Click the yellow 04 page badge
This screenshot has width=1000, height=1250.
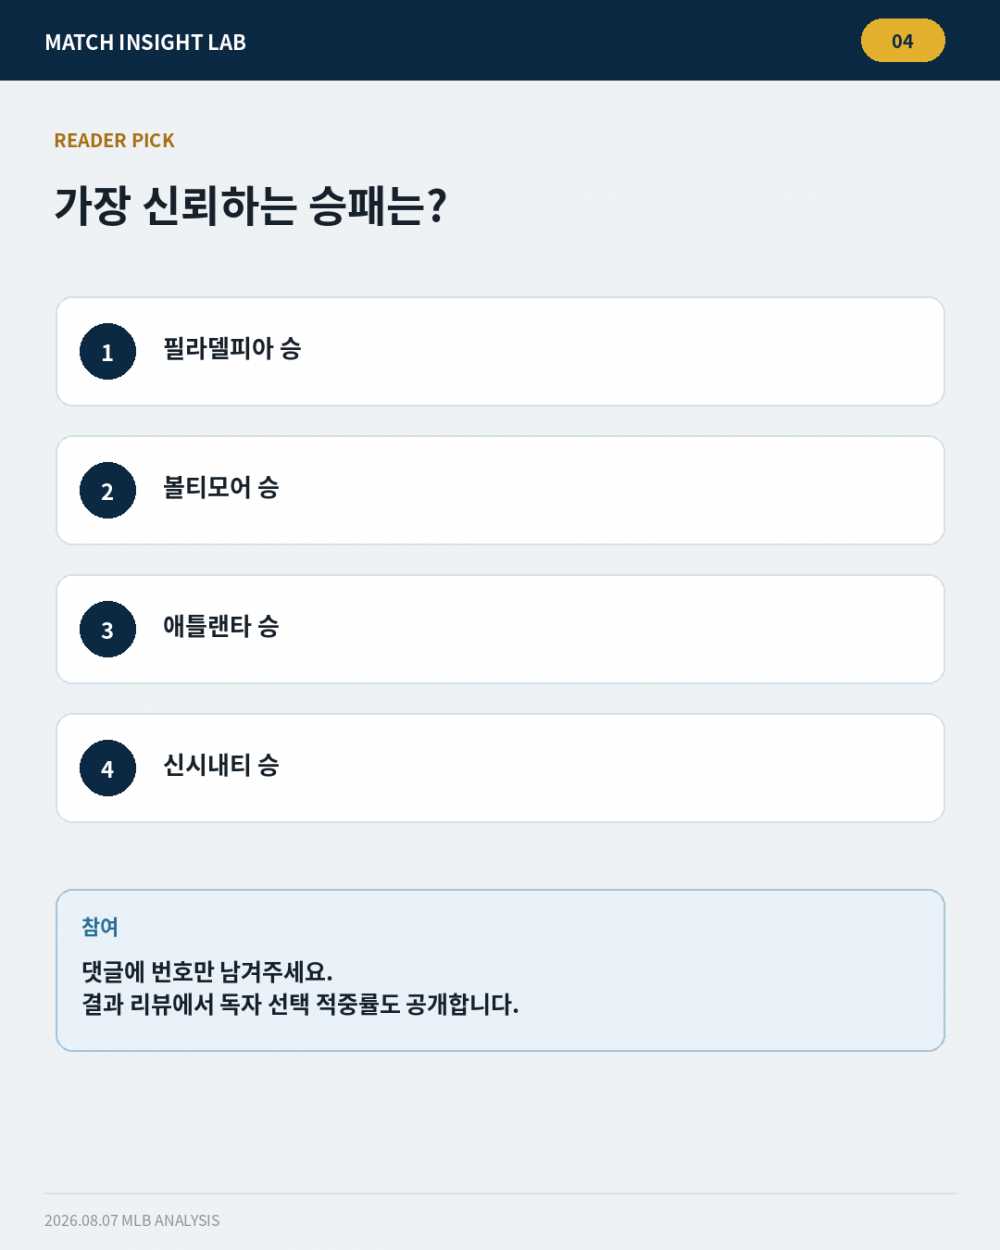click(x=903, y=41)
